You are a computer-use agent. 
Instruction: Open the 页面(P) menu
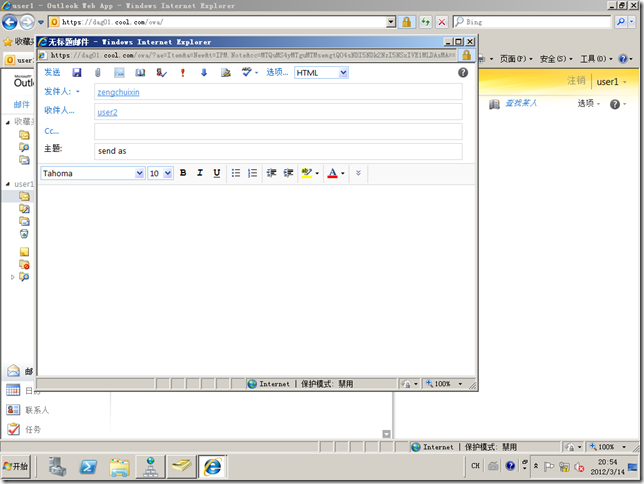pyautogui.click(x=516, y=59)
